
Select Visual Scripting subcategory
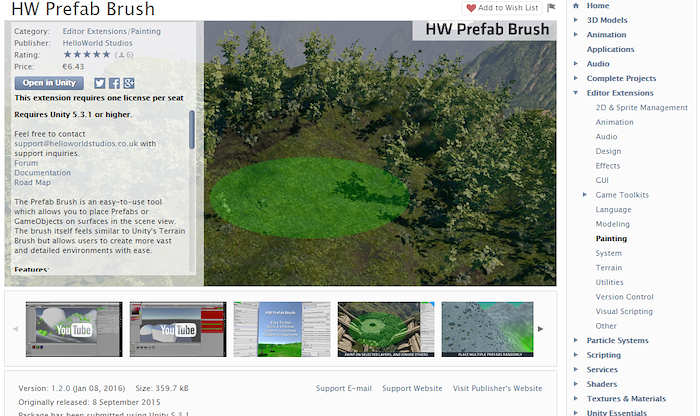[x=624, y=312]
